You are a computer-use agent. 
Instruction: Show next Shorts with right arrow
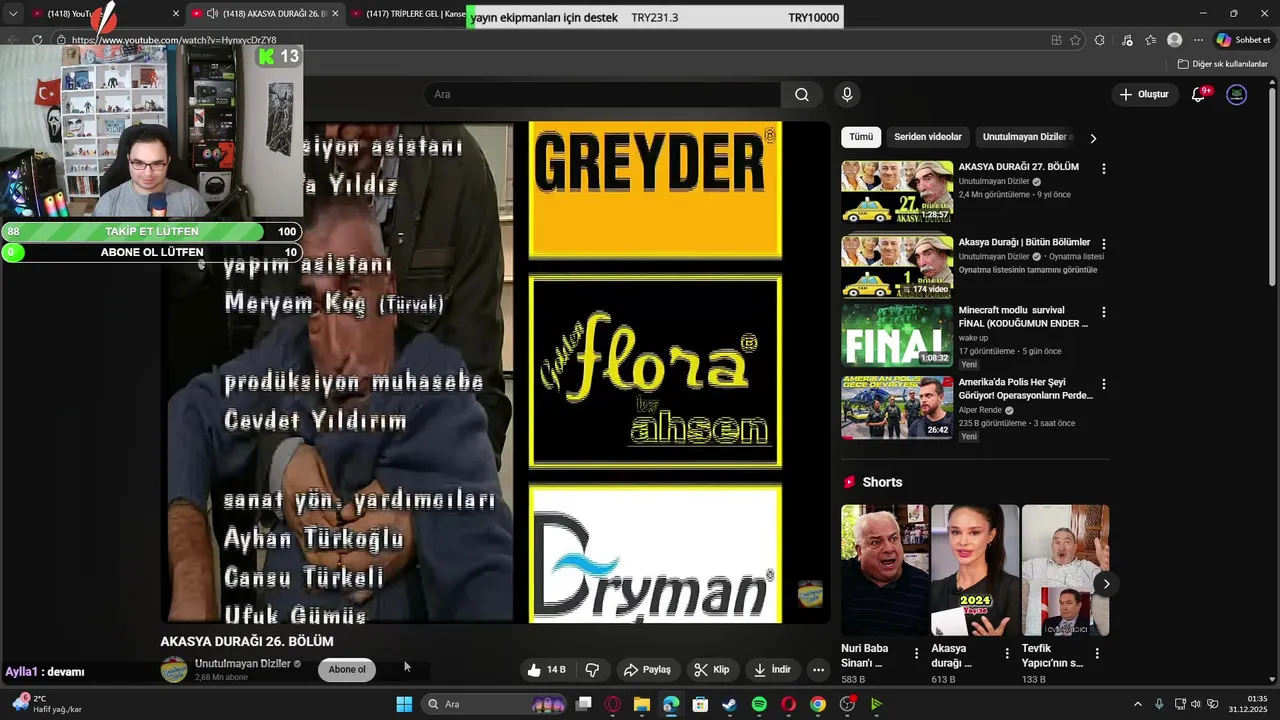pyautogui.click(x=1106, y=584)
